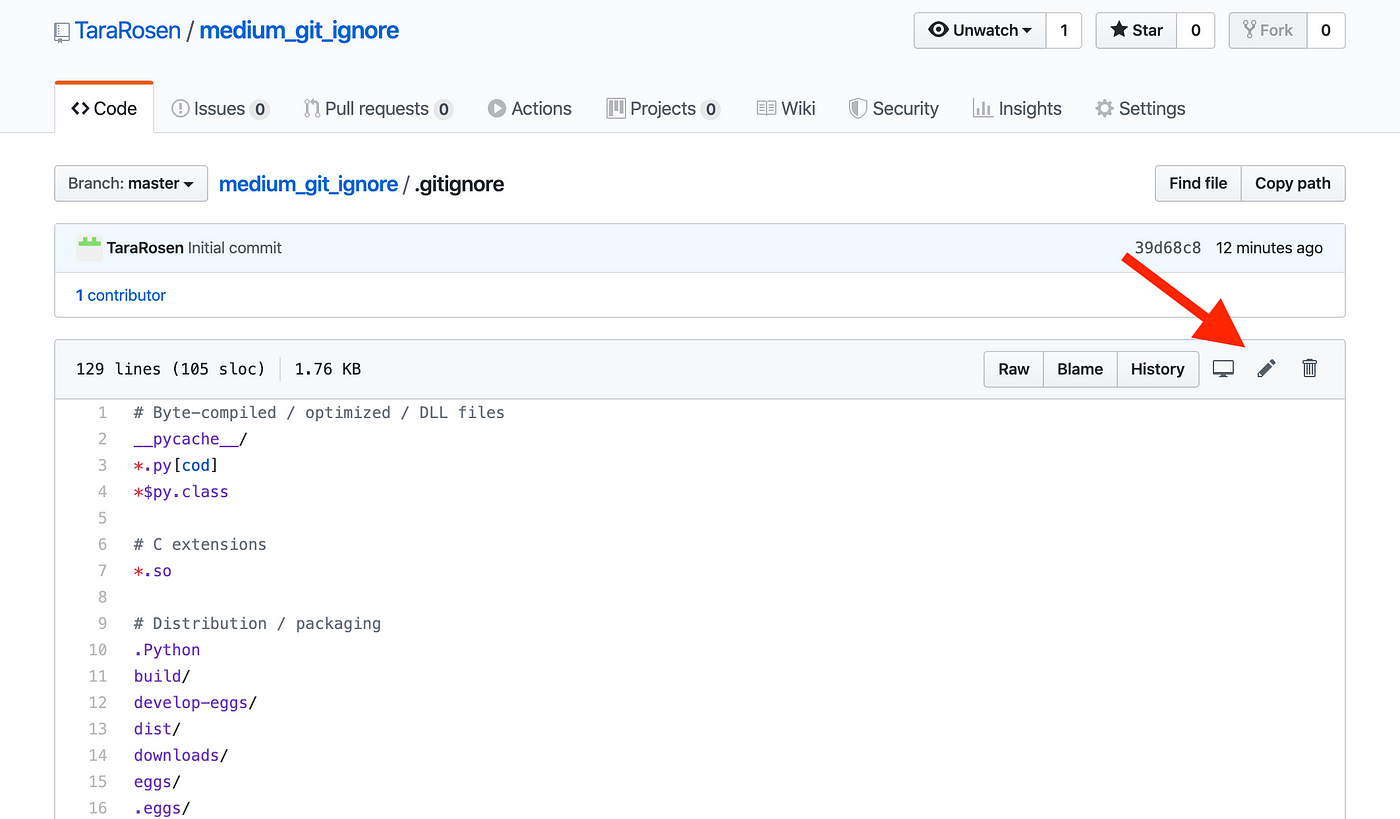1400x819 pixels.
Task: Click the 1 contributor link
Action: pyautogui.click(x=121, y=295)
